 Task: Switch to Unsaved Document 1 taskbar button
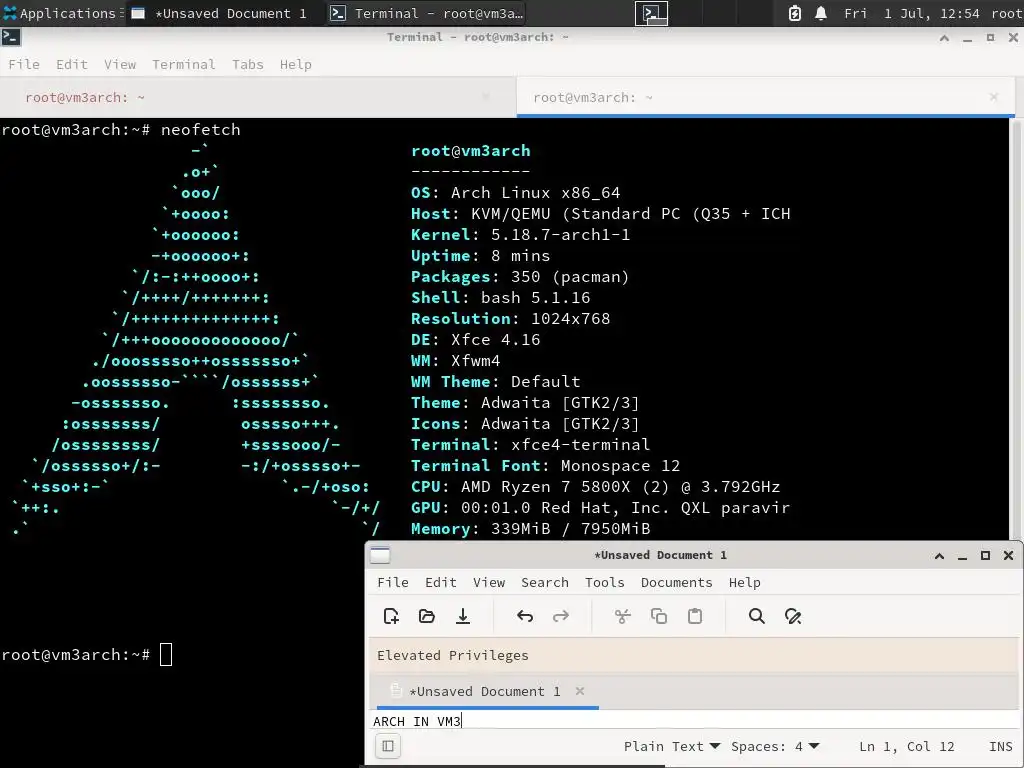coord(222,13)
